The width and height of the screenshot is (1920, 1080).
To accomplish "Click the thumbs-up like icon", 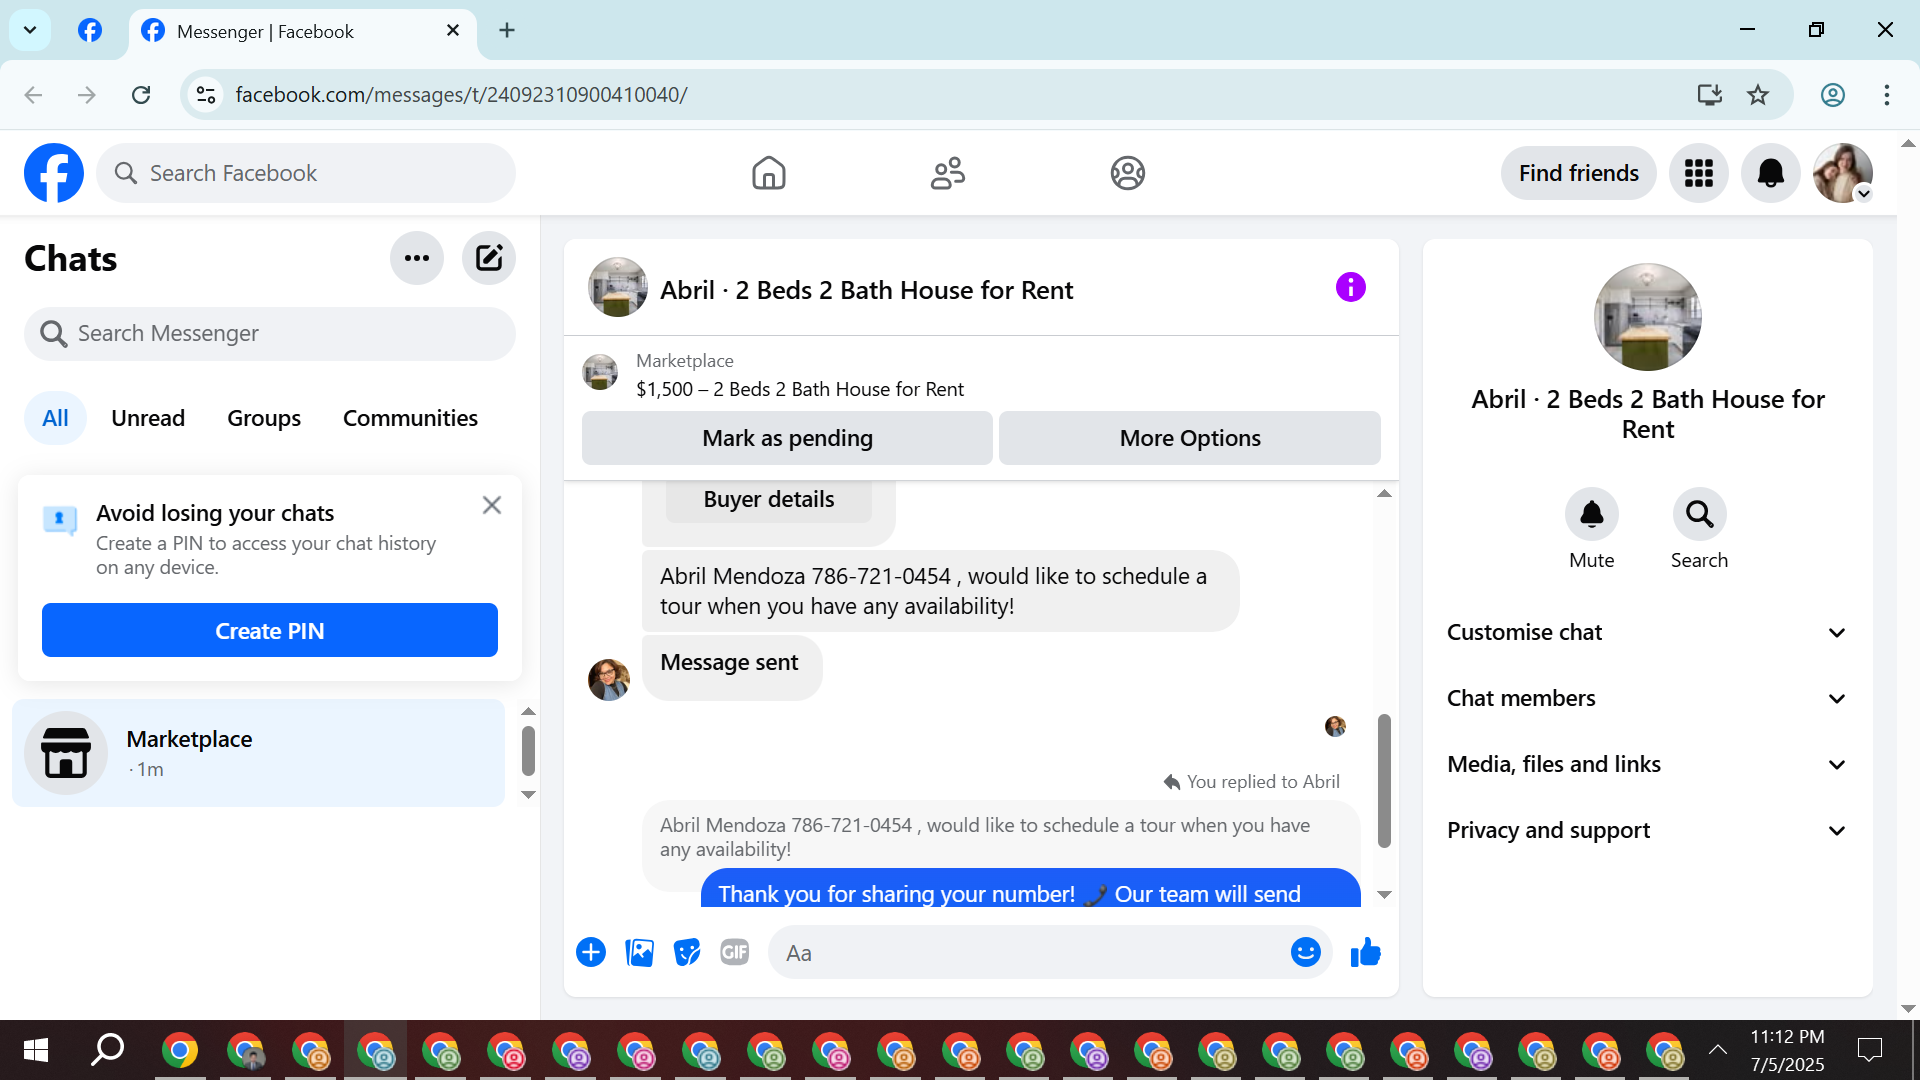I will click(1365, 953).
